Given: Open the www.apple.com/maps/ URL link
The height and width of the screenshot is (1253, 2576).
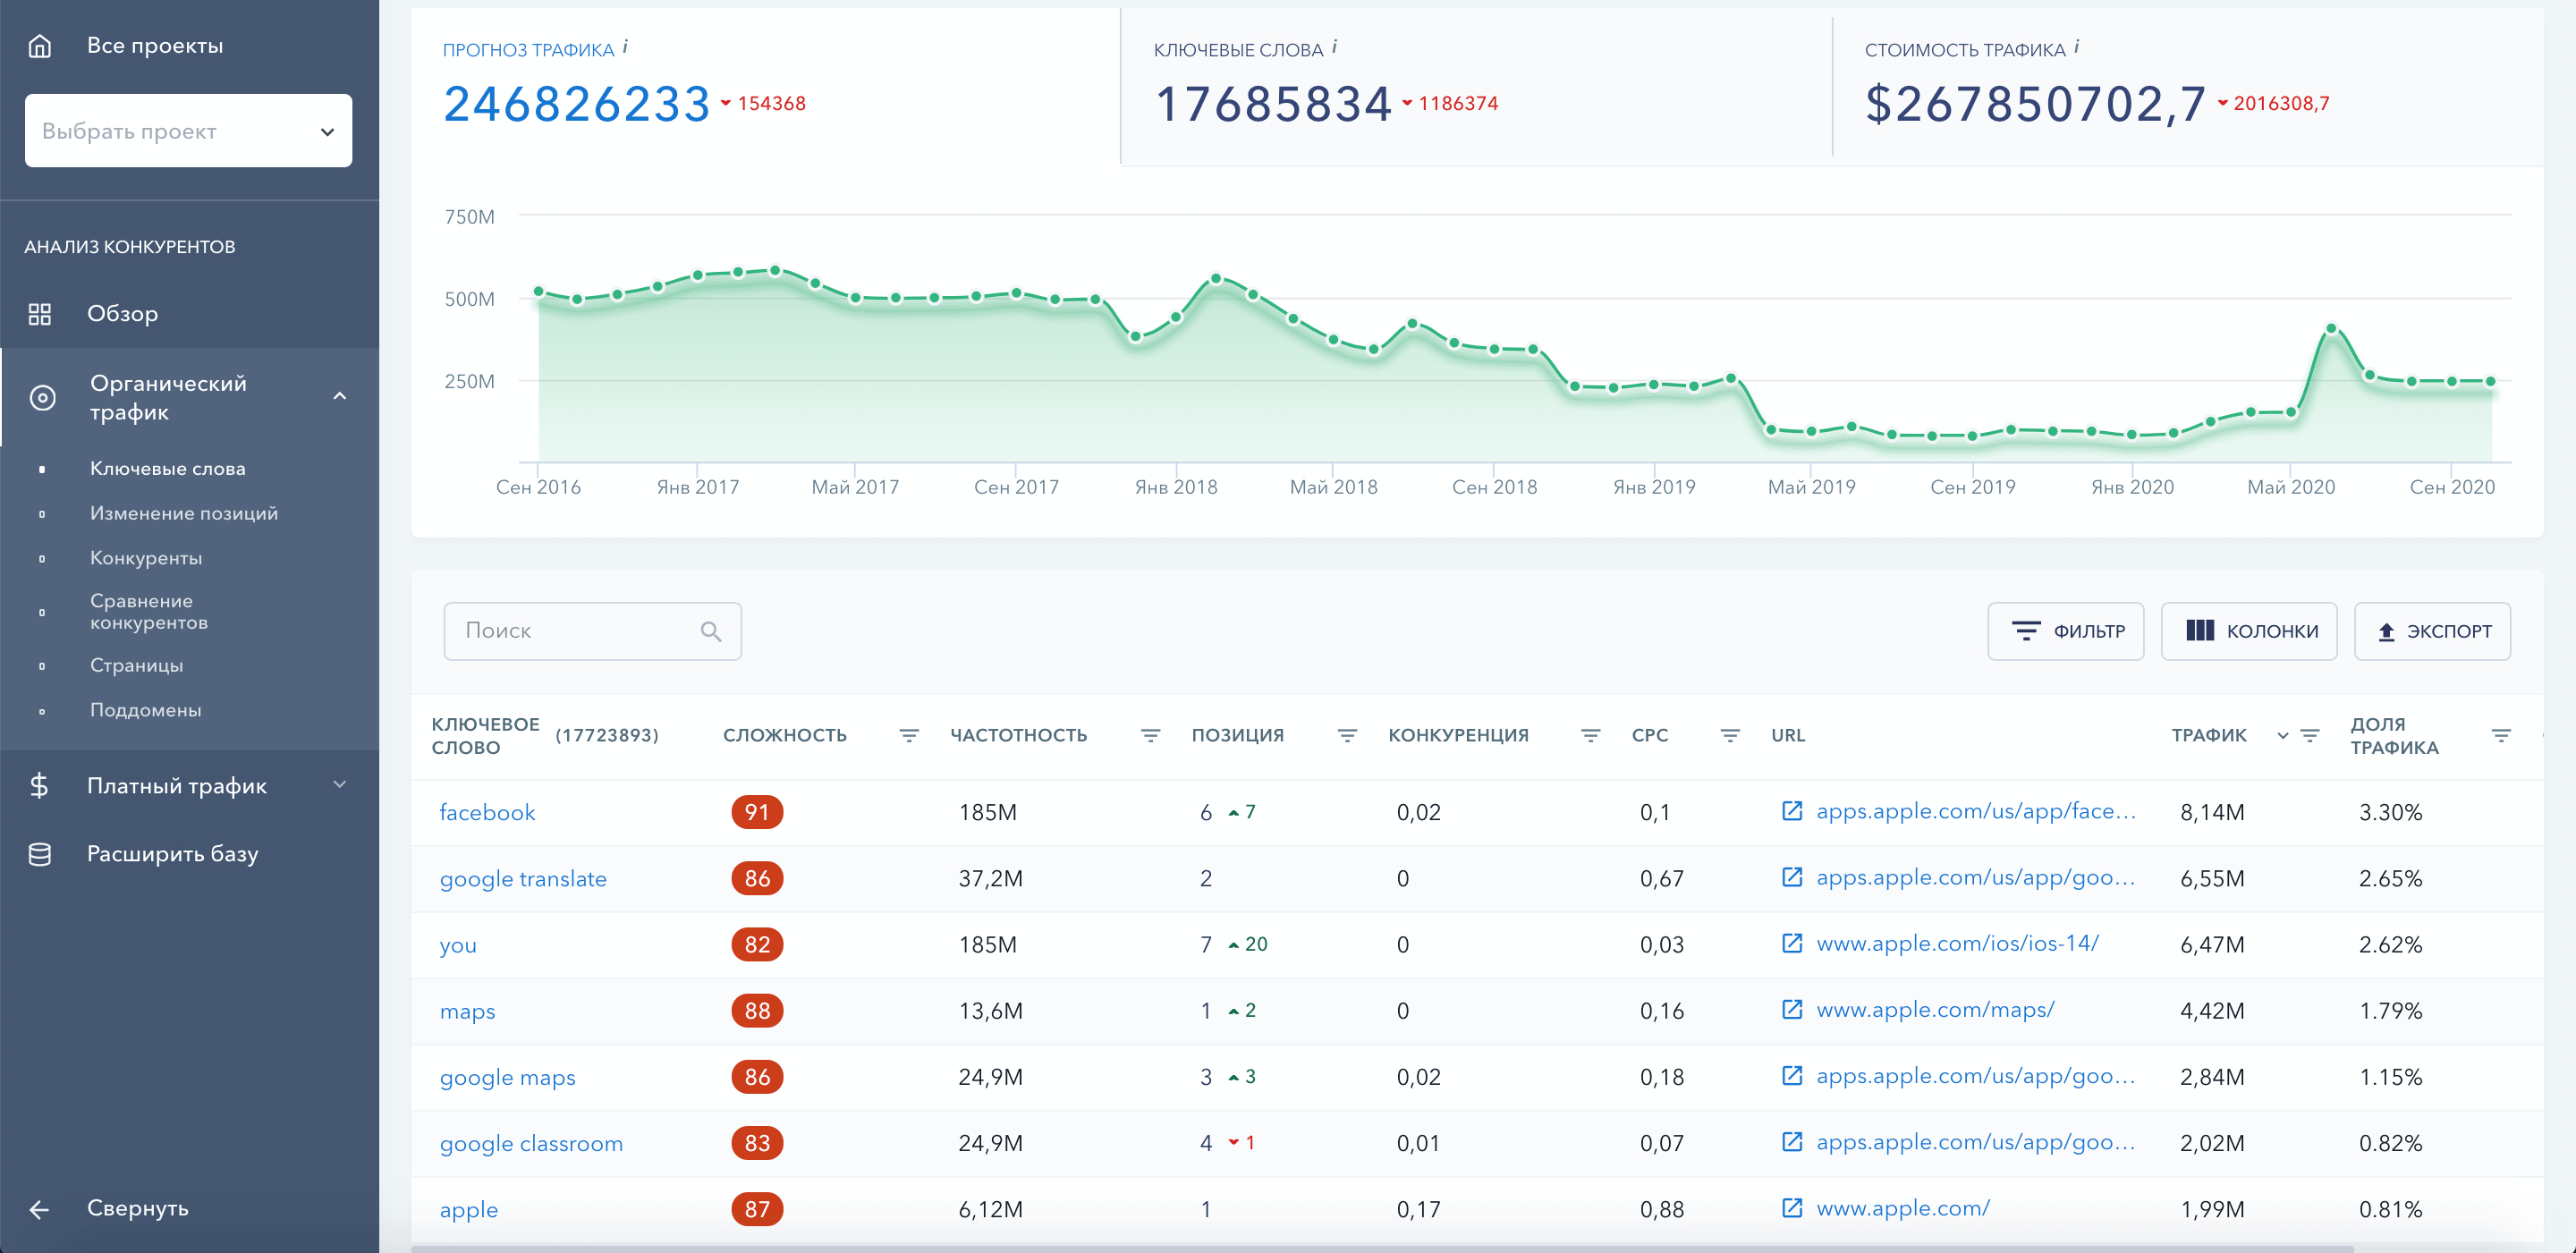Looking at the screenshot, I should (1935, 1010).
